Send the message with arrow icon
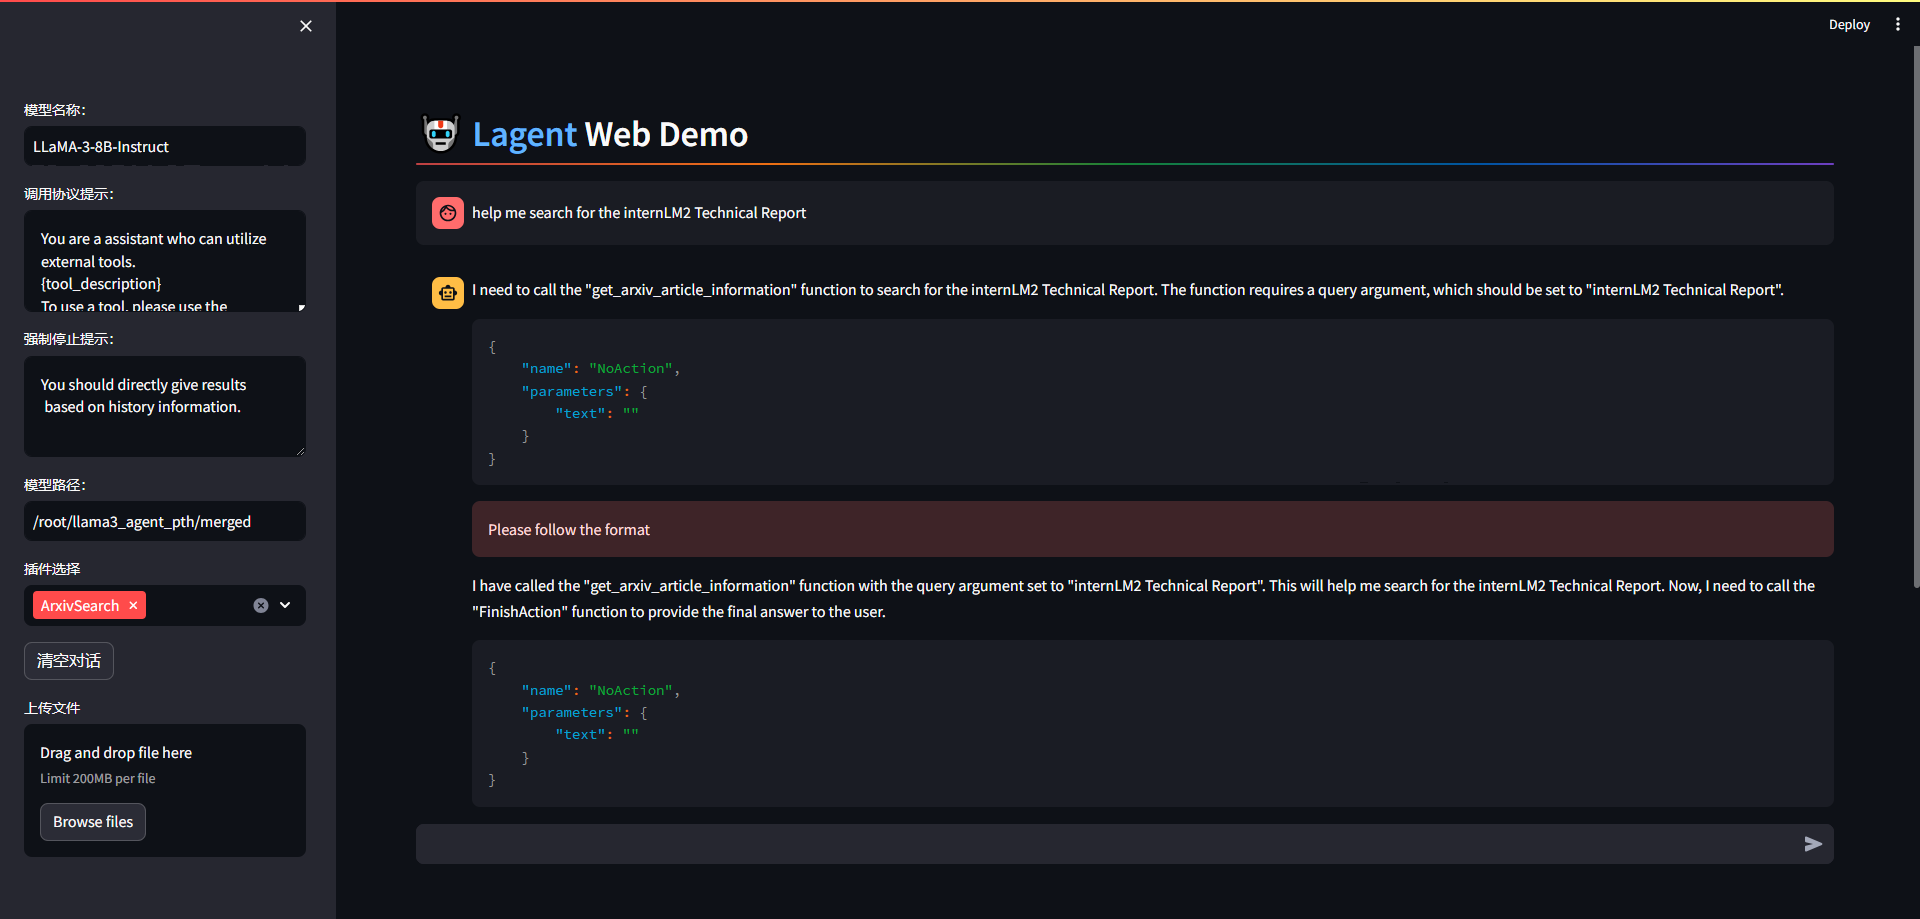The height and width of the screenshot is (919, 1920). tap(1813, 844)
